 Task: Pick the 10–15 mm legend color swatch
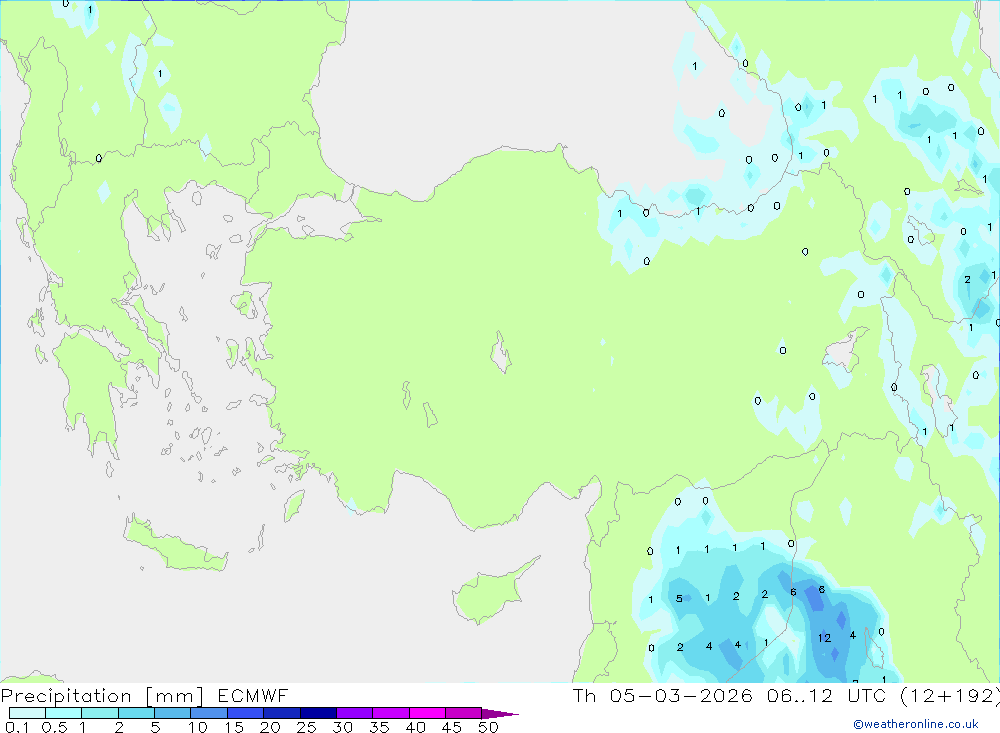[209, 713]
